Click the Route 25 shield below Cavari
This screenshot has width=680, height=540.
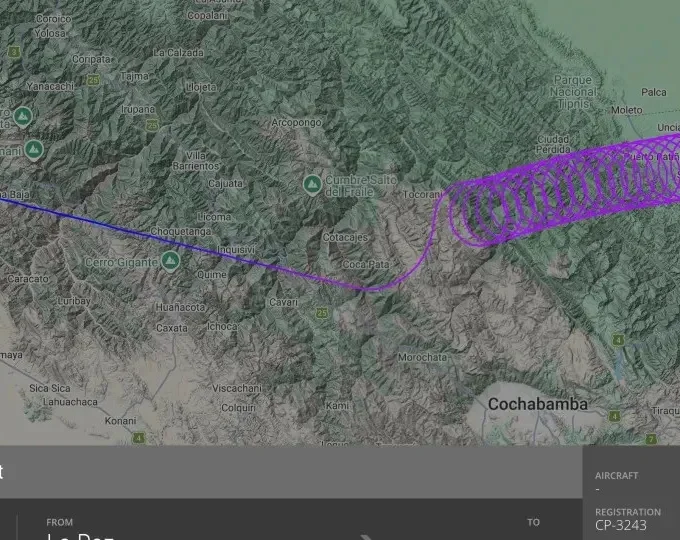tap(322, 312)
